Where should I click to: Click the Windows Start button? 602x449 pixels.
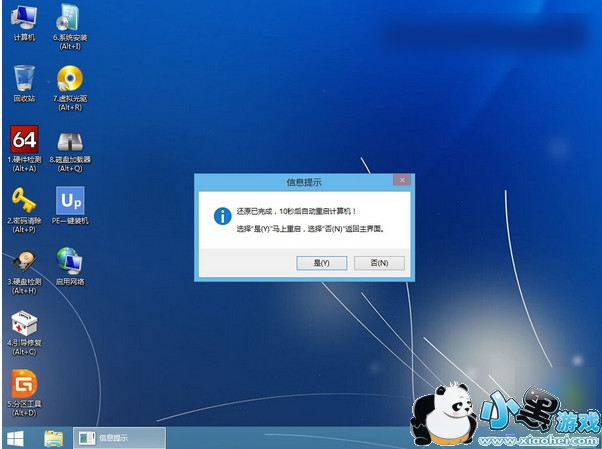point(15,438)
